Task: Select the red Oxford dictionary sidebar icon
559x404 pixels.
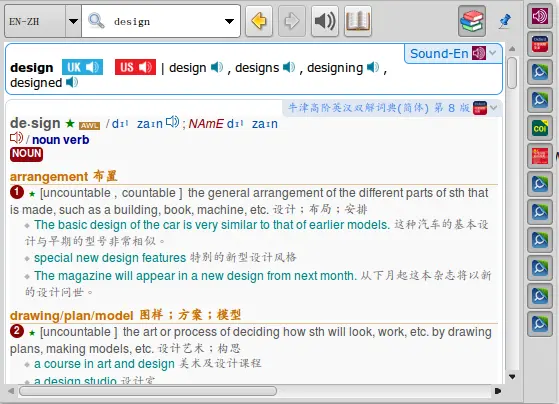Action: click(x=540, y=44)
